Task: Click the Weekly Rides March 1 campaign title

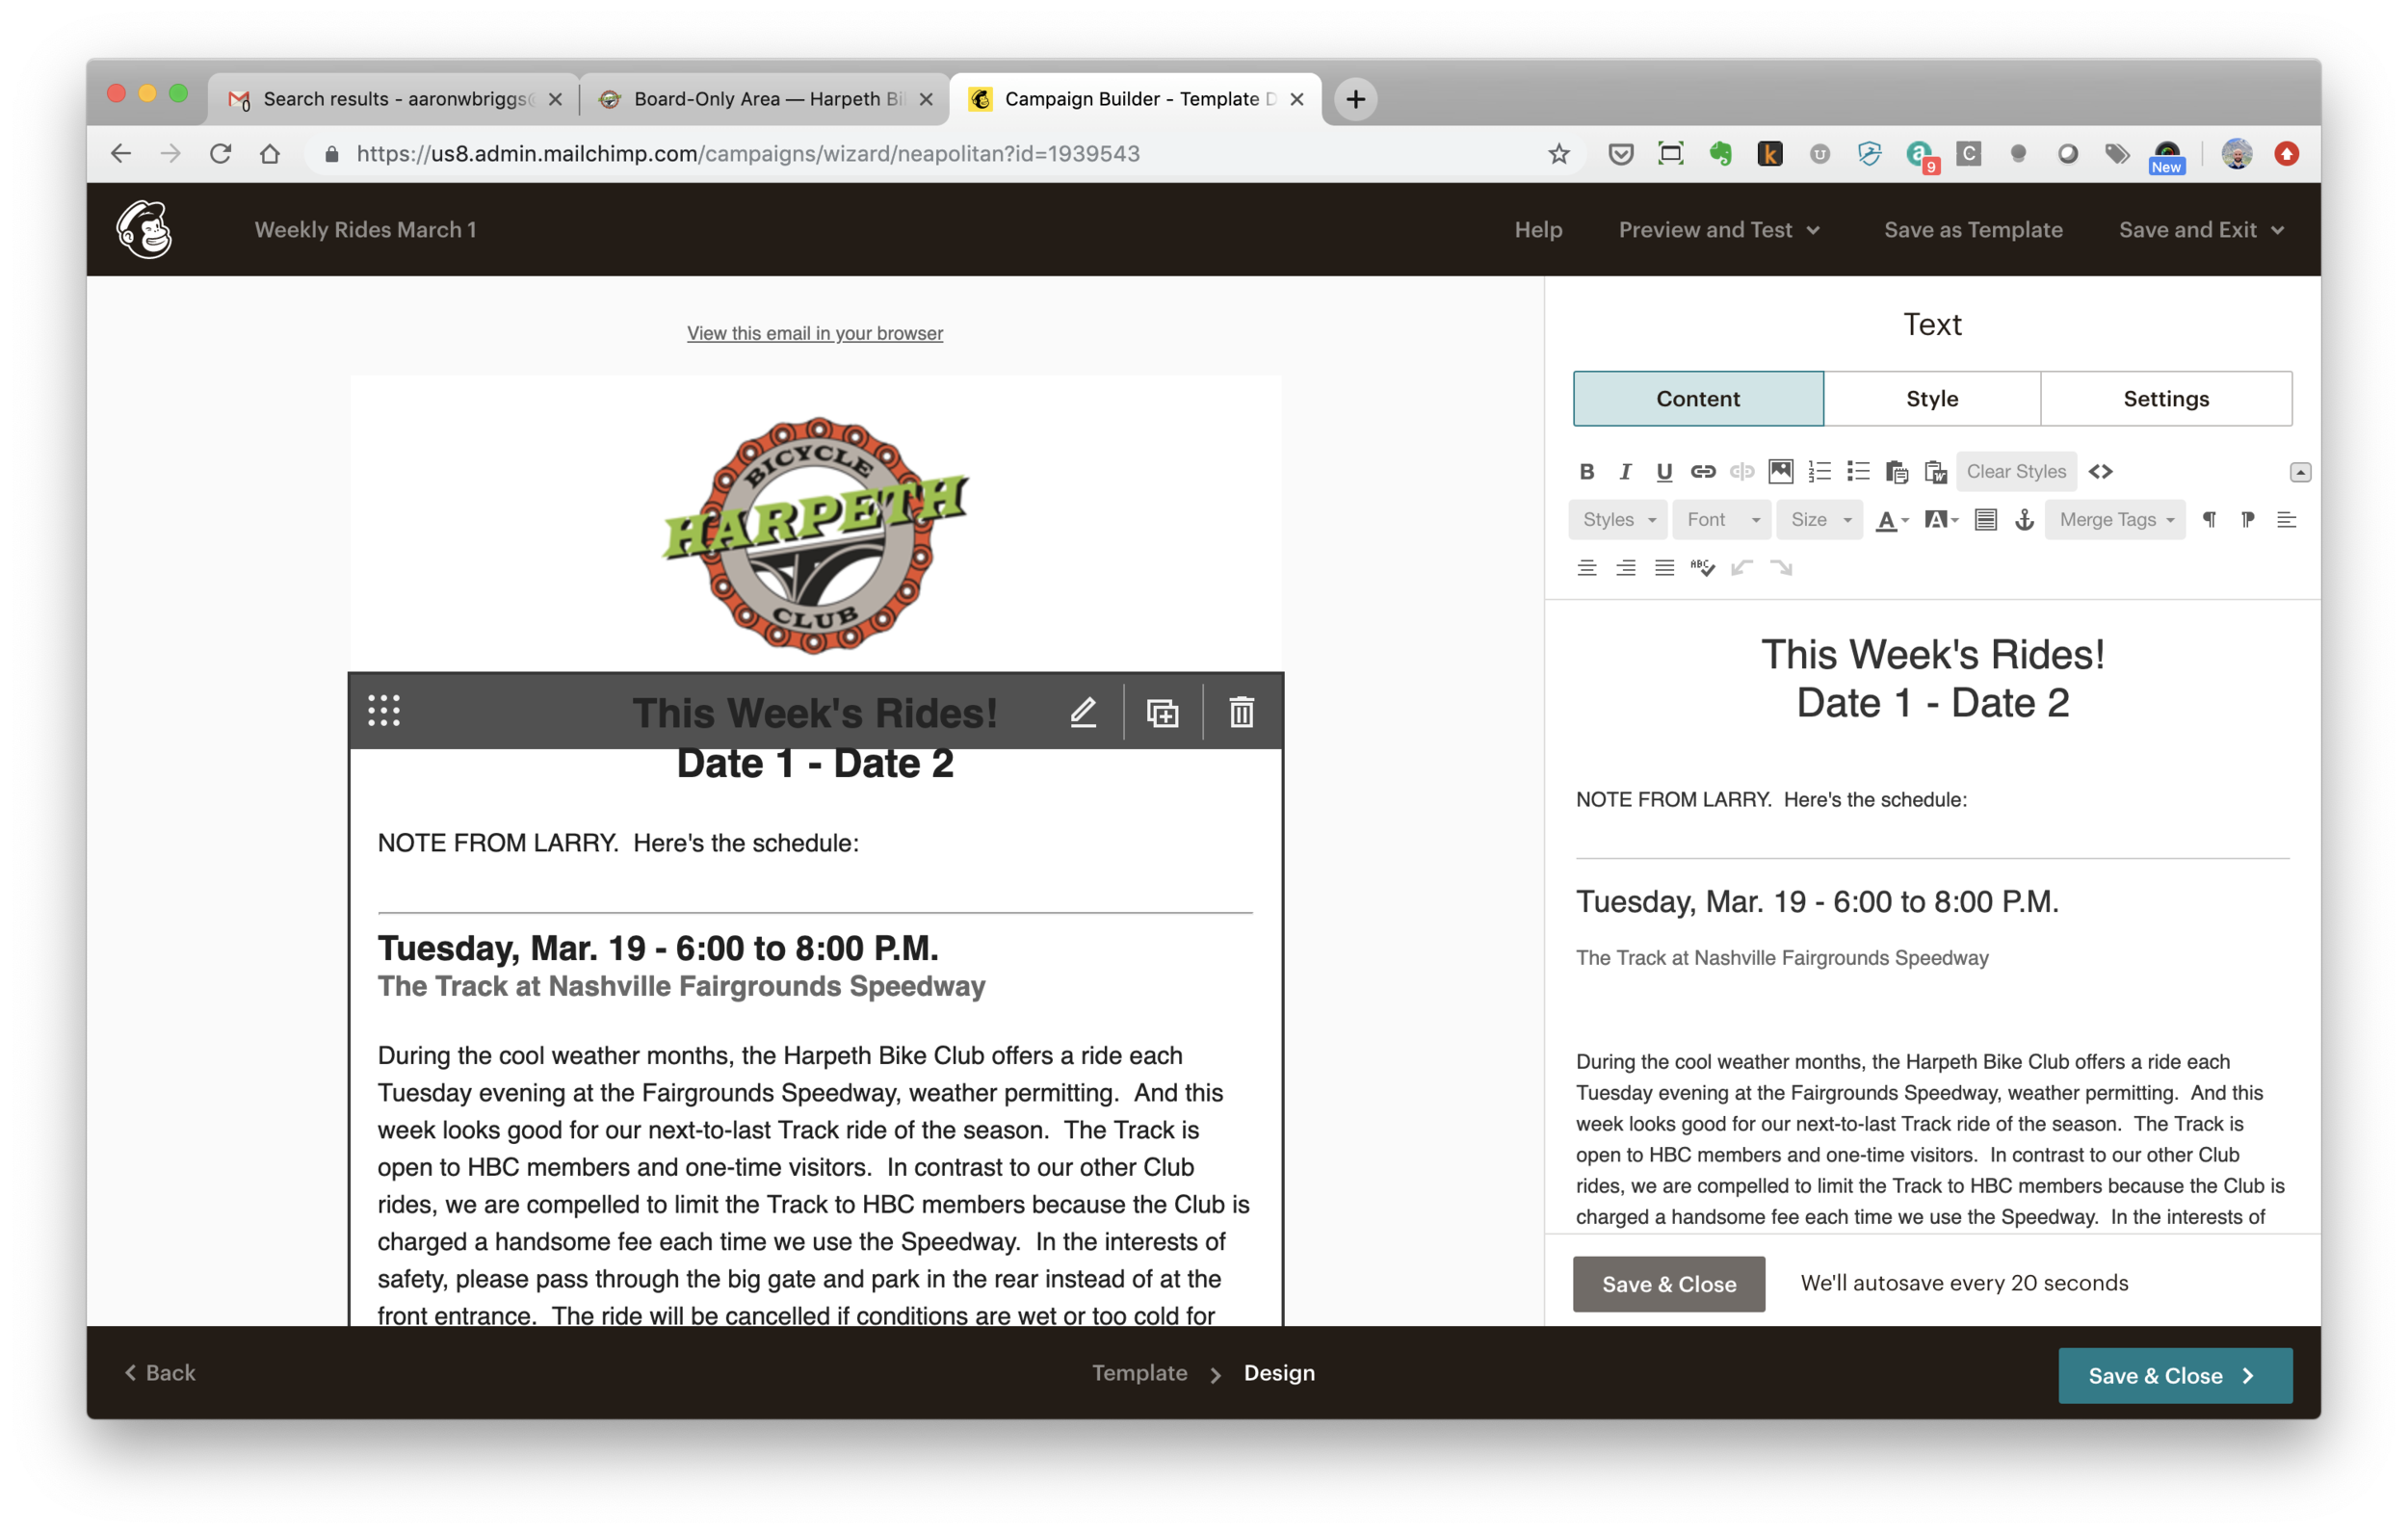Action: tap(365, 229)
